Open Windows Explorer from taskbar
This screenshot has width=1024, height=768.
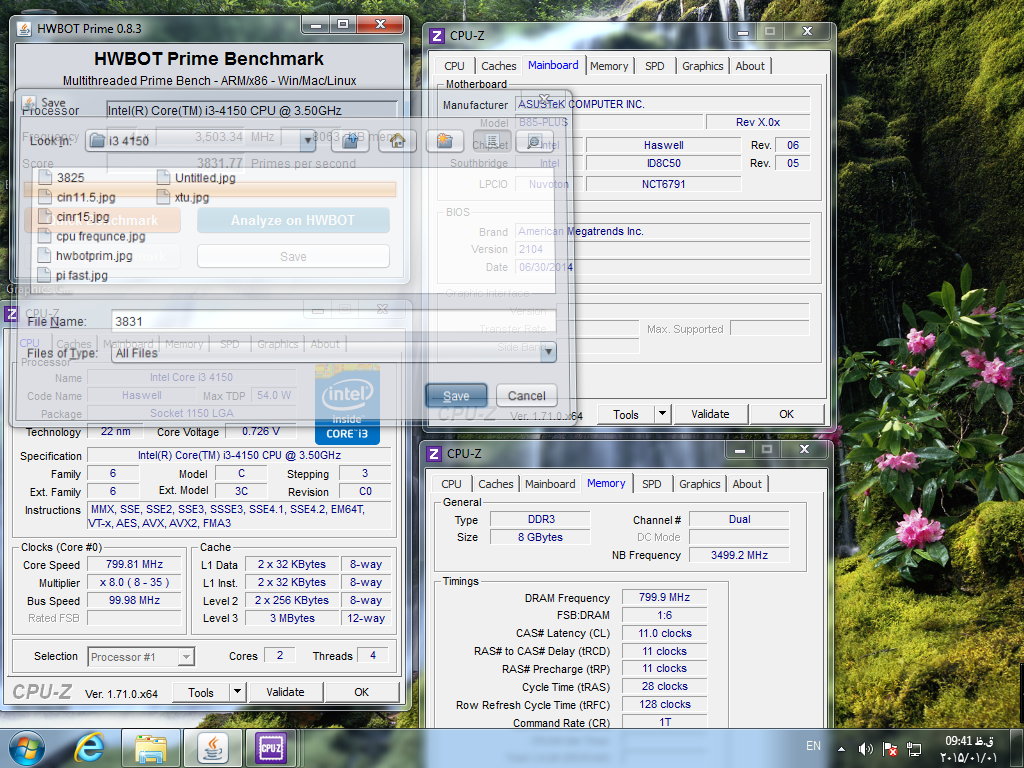(x=151, y=748)
